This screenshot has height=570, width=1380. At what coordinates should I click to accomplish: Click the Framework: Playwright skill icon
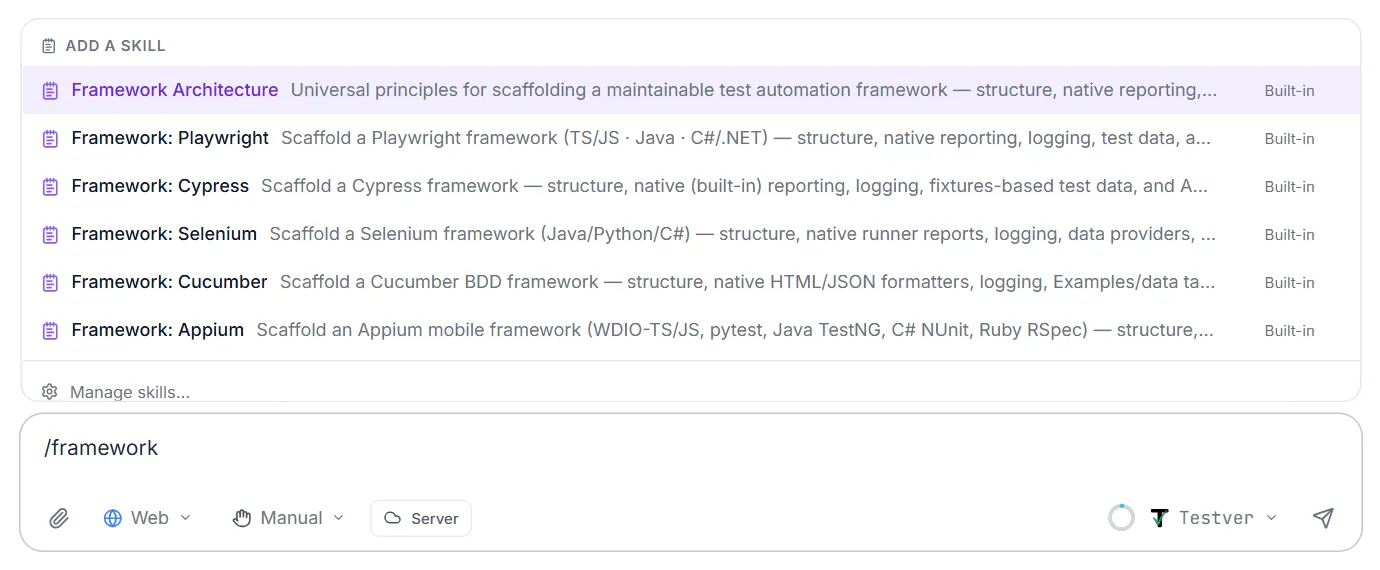[50, 139]
